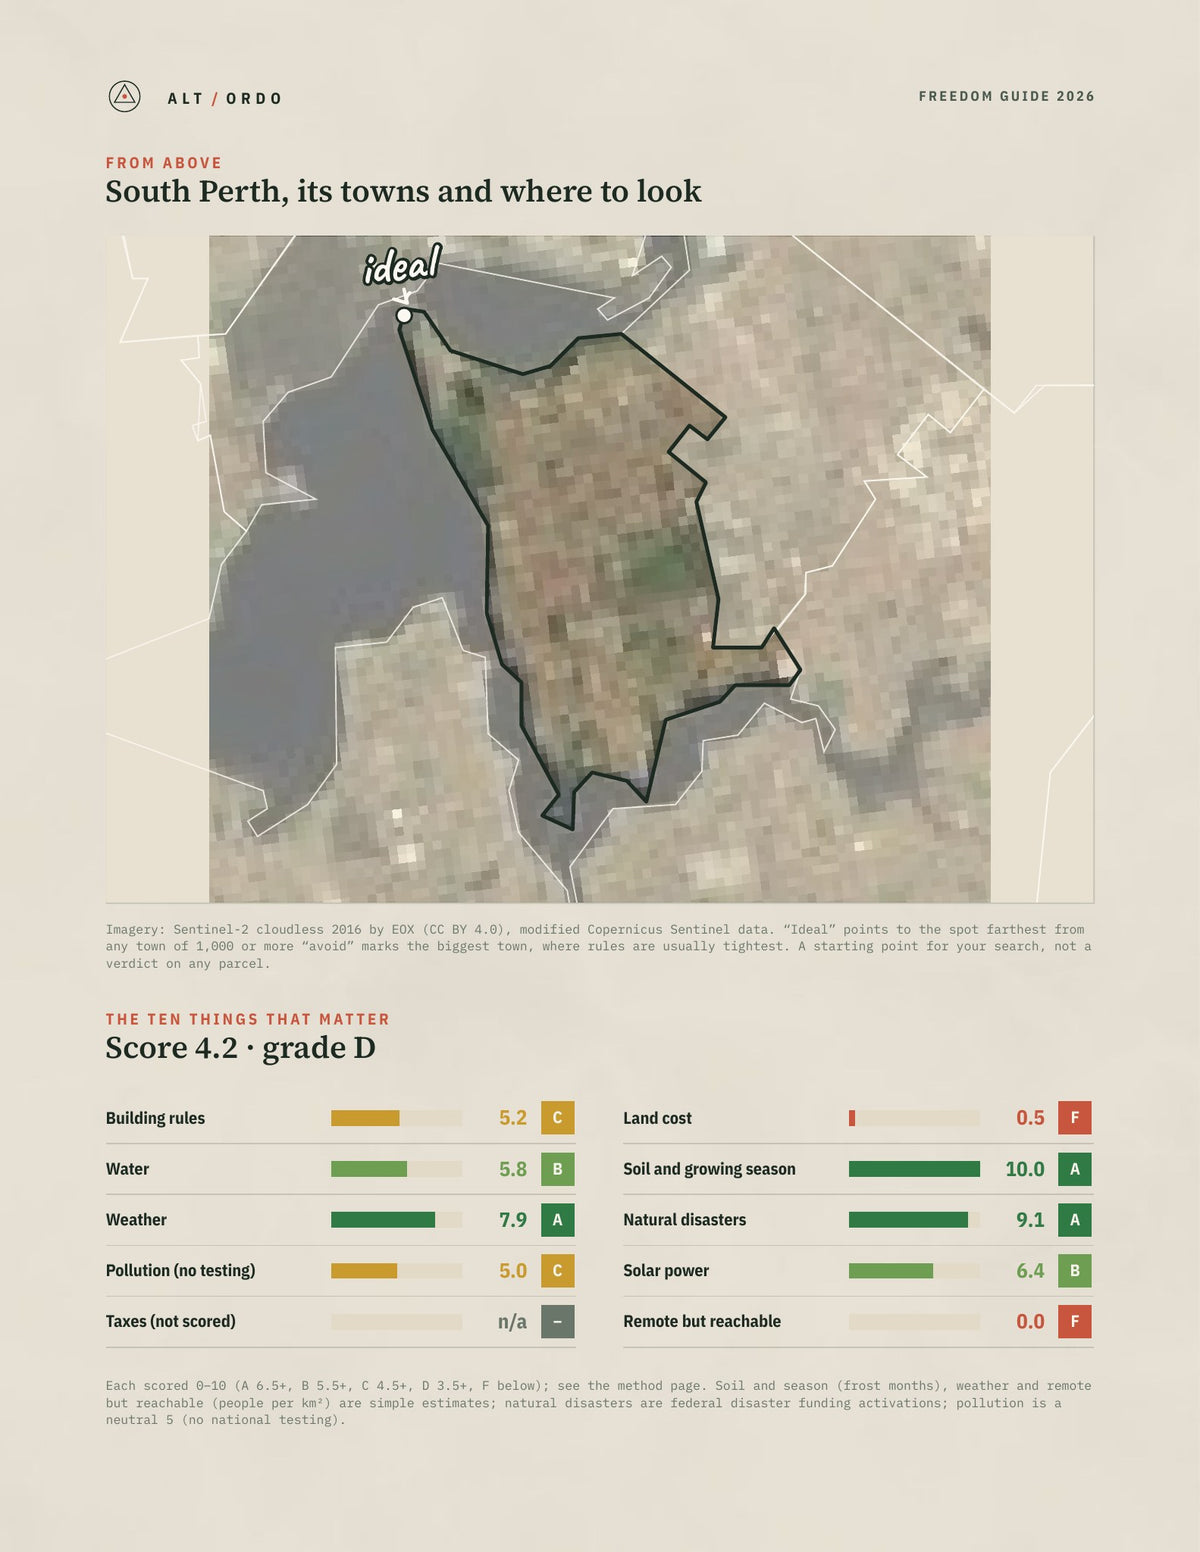Click the C grade badge for Pollution
This screenshot has height=1552, width=1200.
pyautogui.click(x=558, y=1271)
